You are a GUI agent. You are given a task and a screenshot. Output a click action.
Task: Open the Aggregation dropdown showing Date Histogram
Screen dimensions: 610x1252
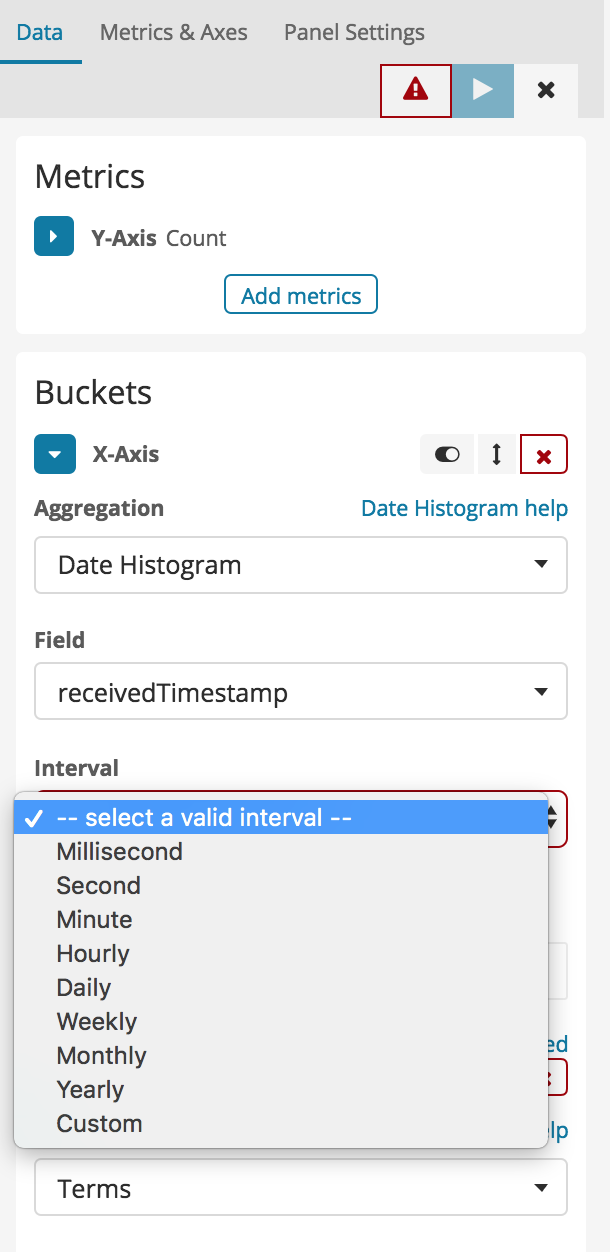pyautogui.click(x=300, y=565)
